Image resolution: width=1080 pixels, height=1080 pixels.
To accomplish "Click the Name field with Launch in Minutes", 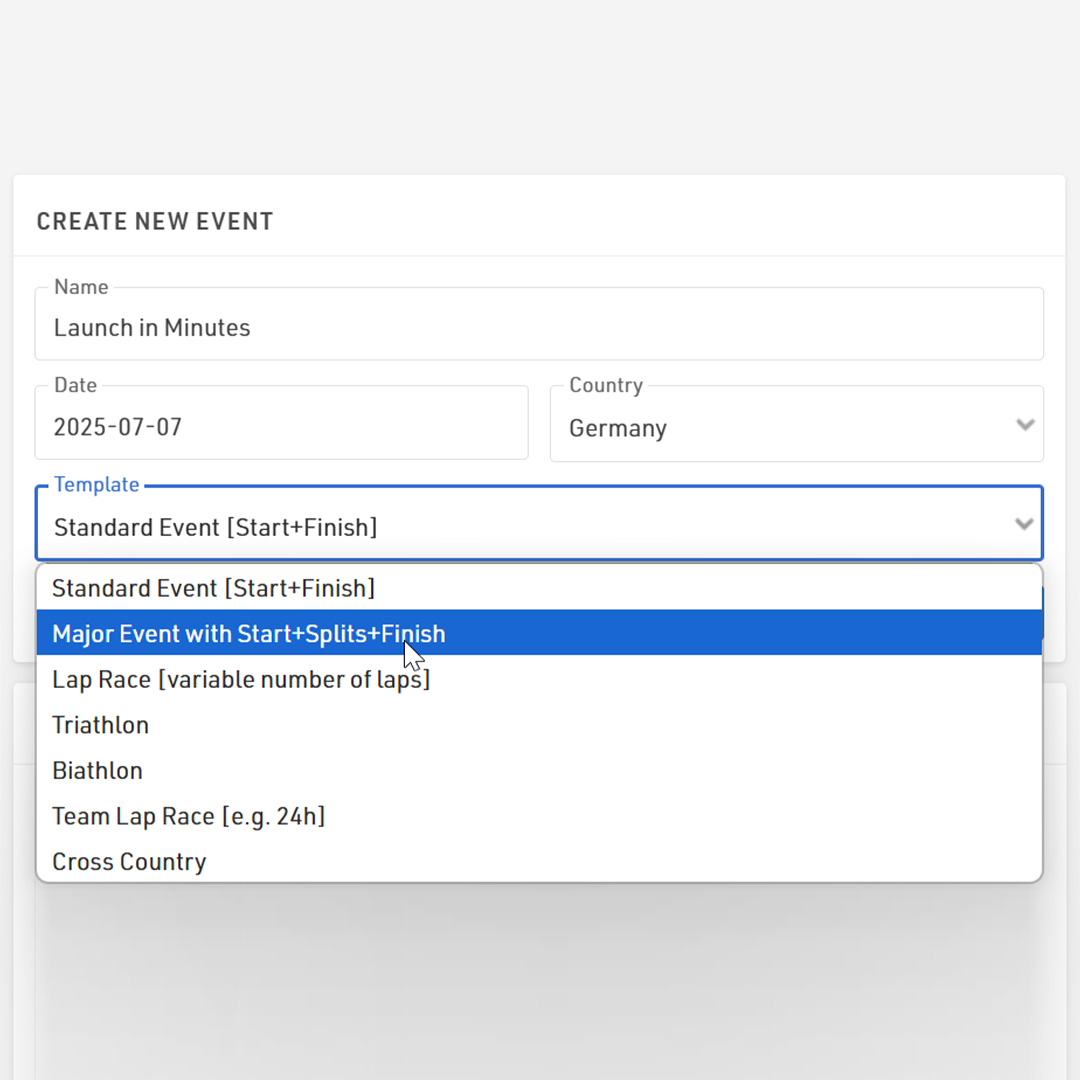I will [x=539, y=324].
